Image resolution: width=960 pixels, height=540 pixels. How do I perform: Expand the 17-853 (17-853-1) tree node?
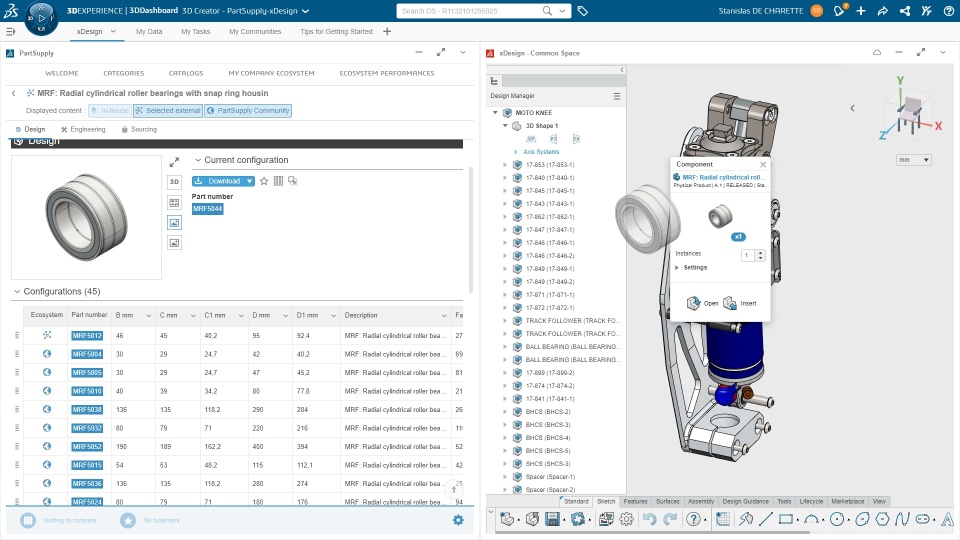pos(505,165)
